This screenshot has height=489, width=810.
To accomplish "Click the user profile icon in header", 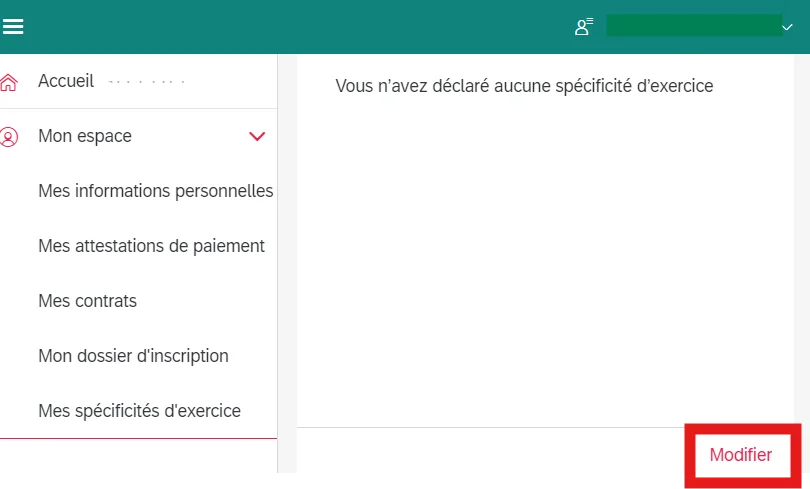I will pos(584,26).
